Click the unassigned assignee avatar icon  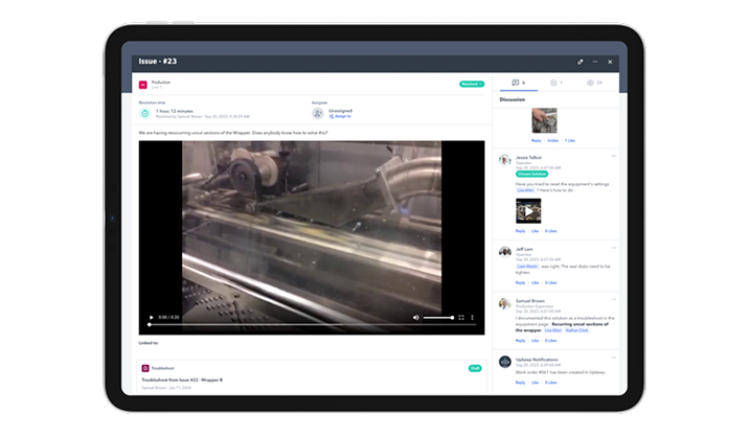tap(318, 113)
